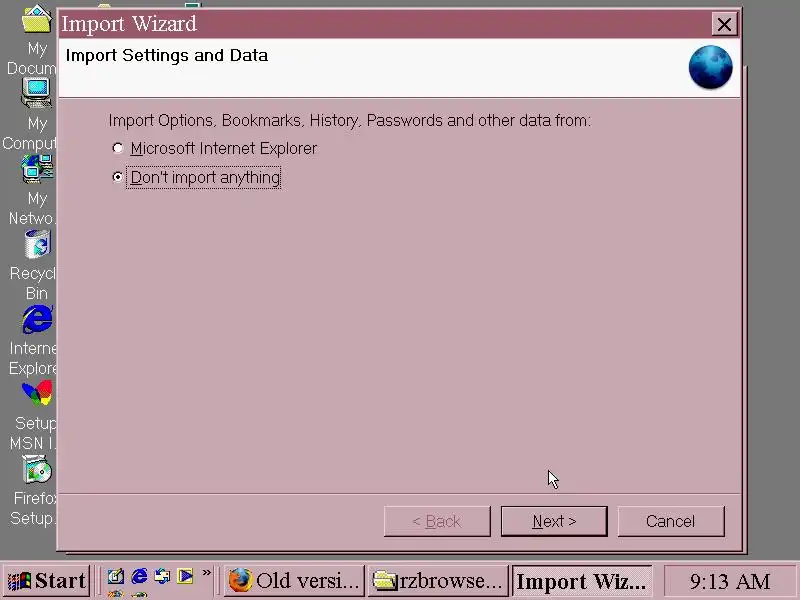Click the Outlook Express quick launch icon
This screenshot has height=600, width=800.
point(162,577)
